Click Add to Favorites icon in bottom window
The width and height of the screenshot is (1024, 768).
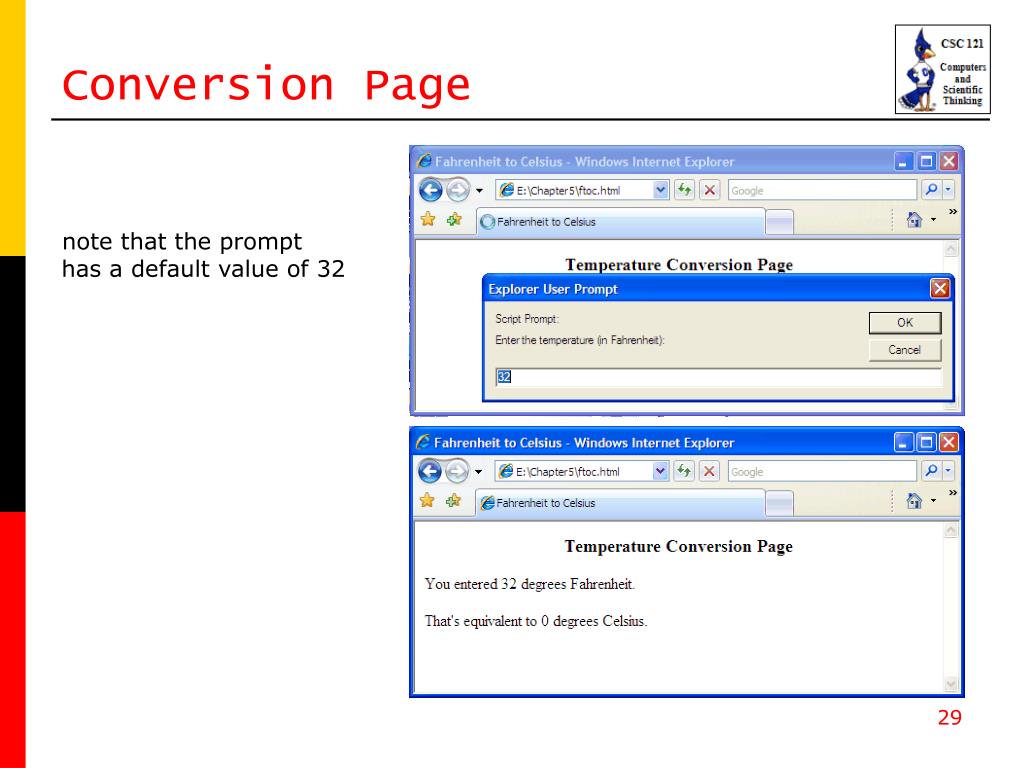click(x=453, y=500)
